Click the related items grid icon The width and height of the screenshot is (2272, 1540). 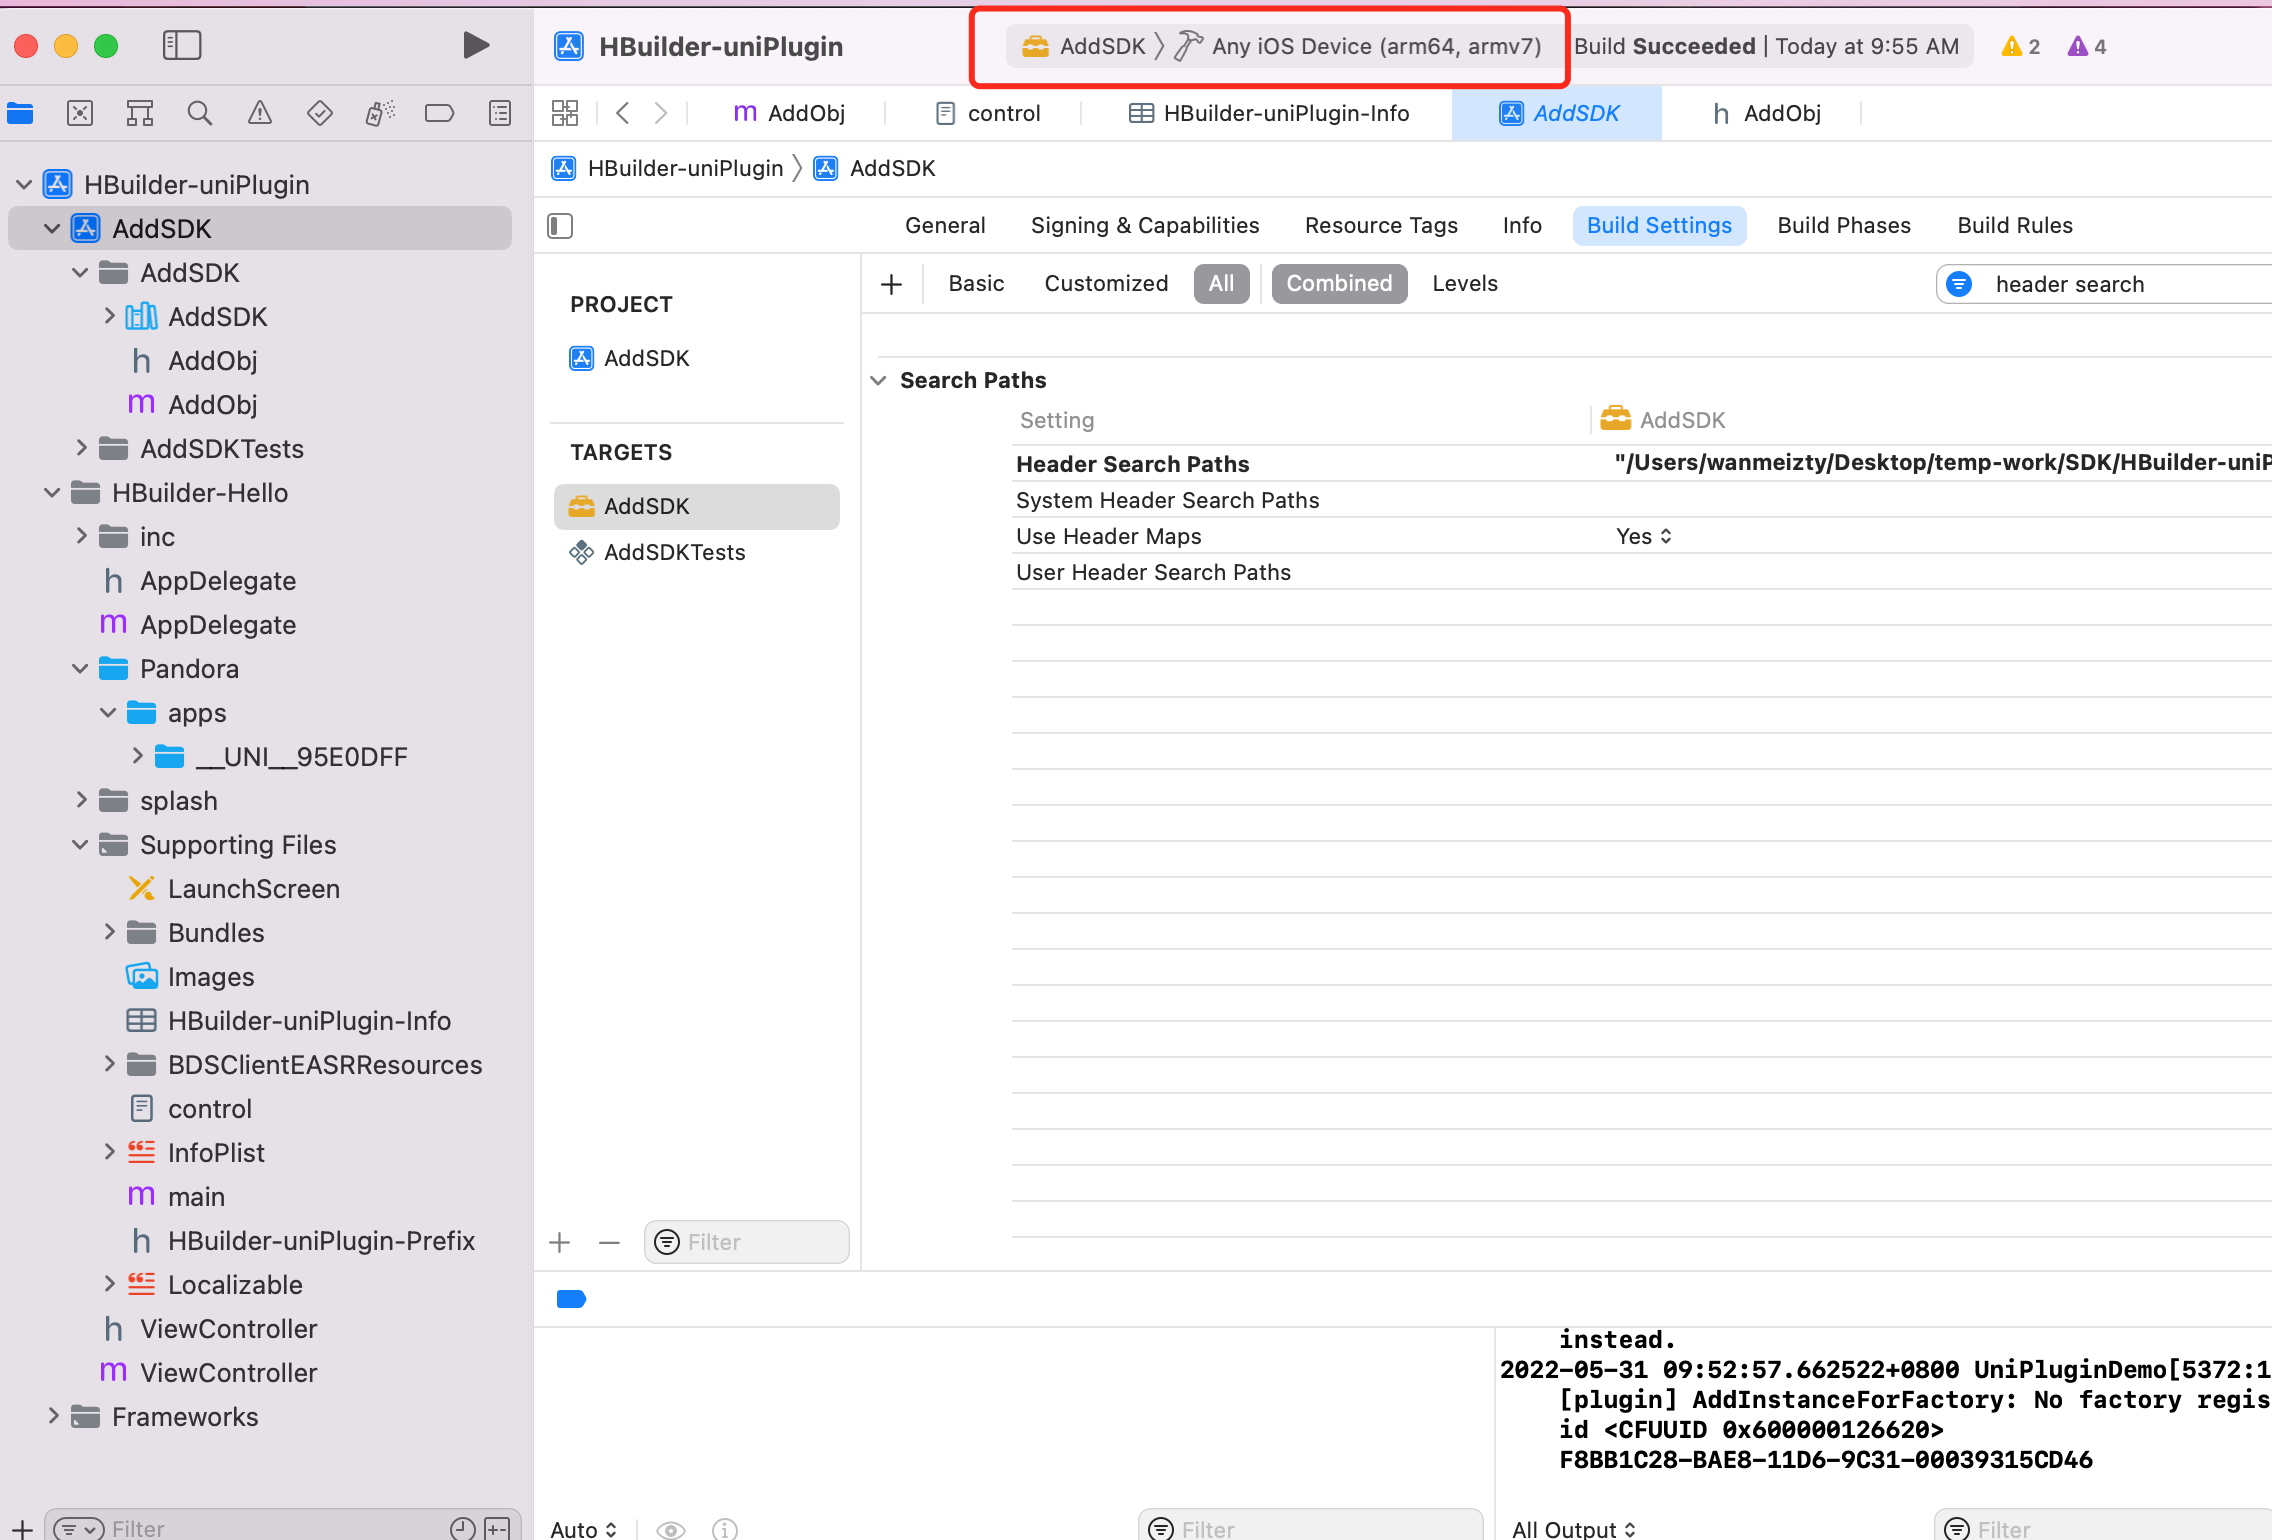coord(565,113)
